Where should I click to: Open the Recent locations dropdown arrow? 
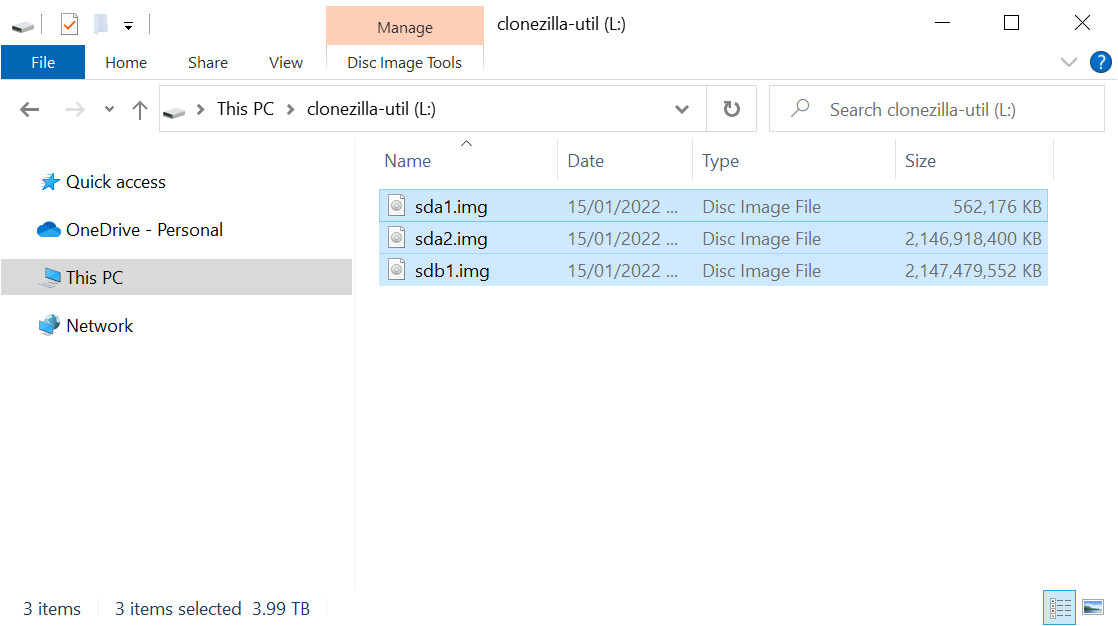pyautogui.click(x=109, y=110)
